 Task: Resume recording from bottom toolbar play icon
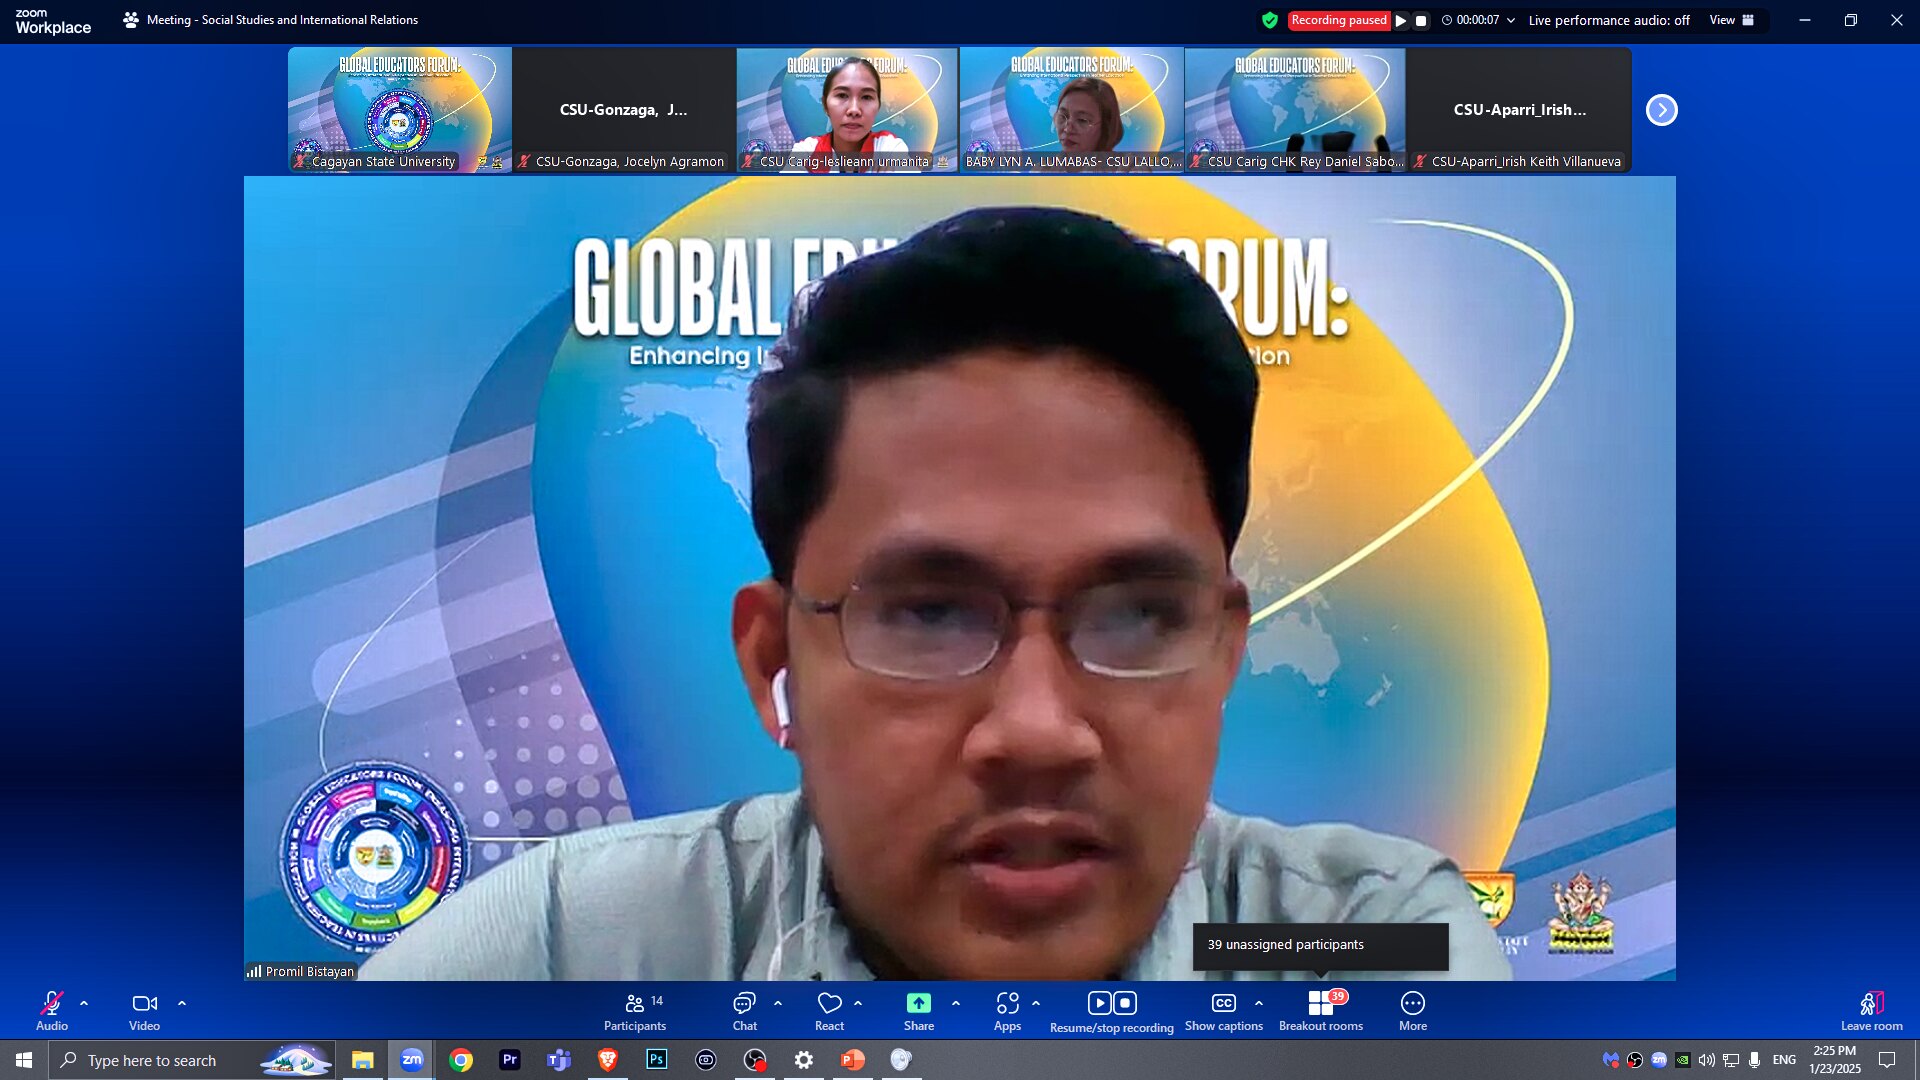(x=1099, y=1003)
